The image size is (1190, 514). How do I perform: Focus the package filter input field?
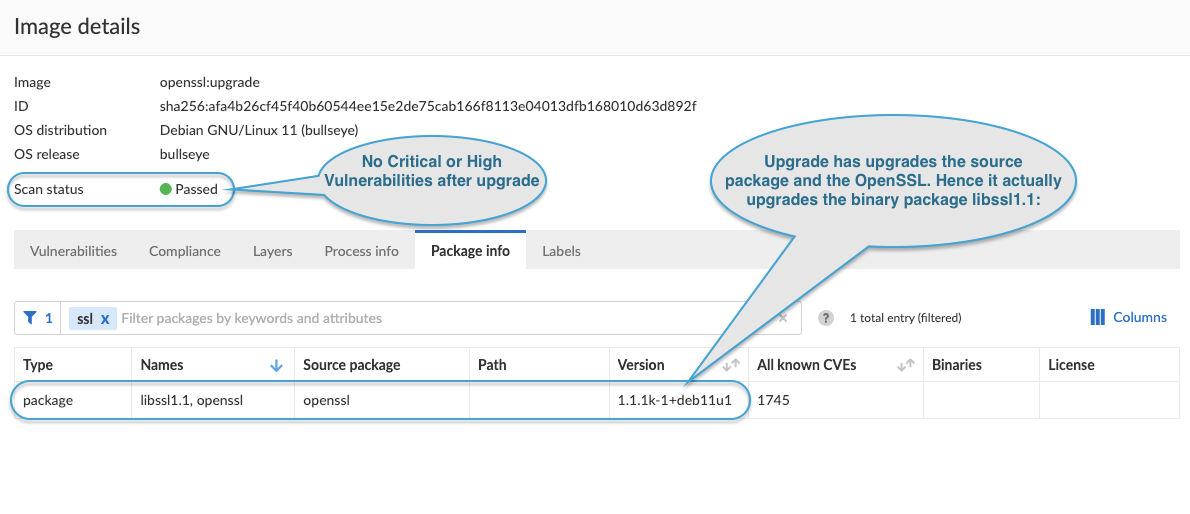pos(440,318)
